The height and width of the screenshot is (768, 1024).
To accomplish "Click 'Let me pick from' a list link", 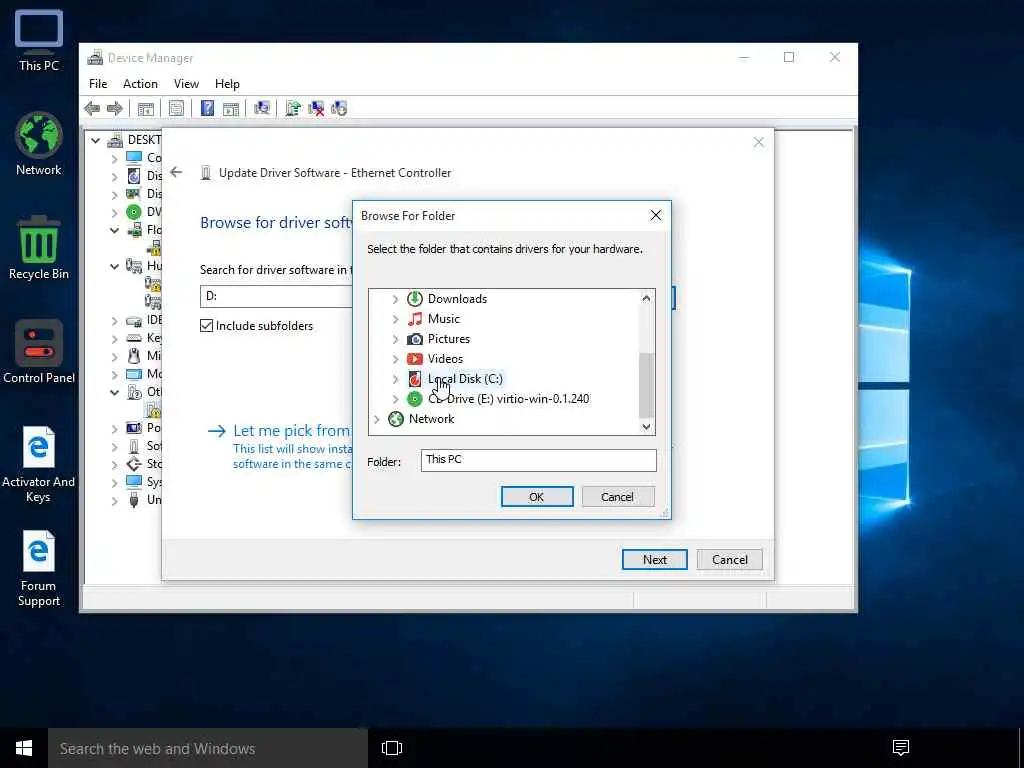I will [x=291, y=430].
